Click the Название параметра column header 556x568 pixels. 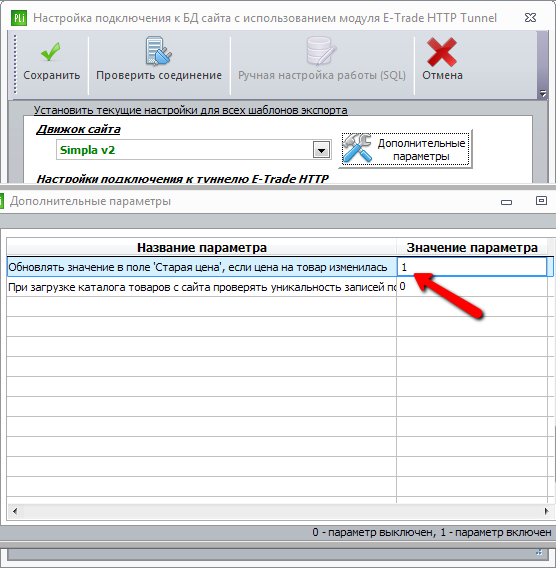(x=202, y=248)
